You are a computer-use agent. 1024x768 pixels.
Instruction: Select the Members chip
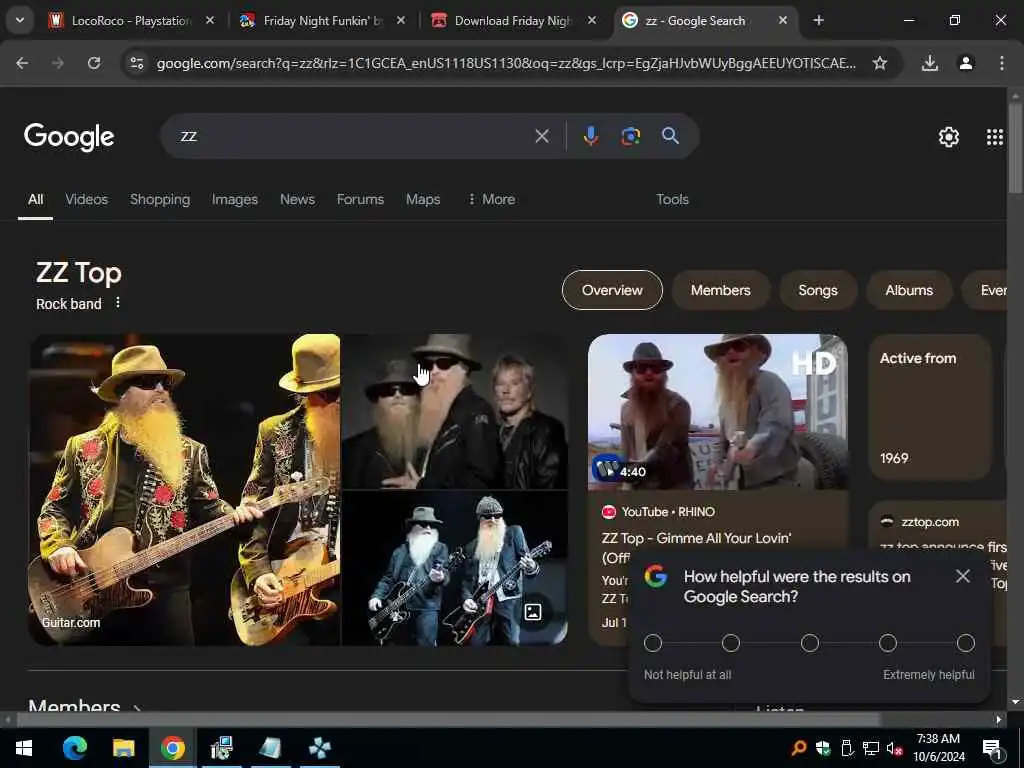pyautogui.click(x=720, y=290)
